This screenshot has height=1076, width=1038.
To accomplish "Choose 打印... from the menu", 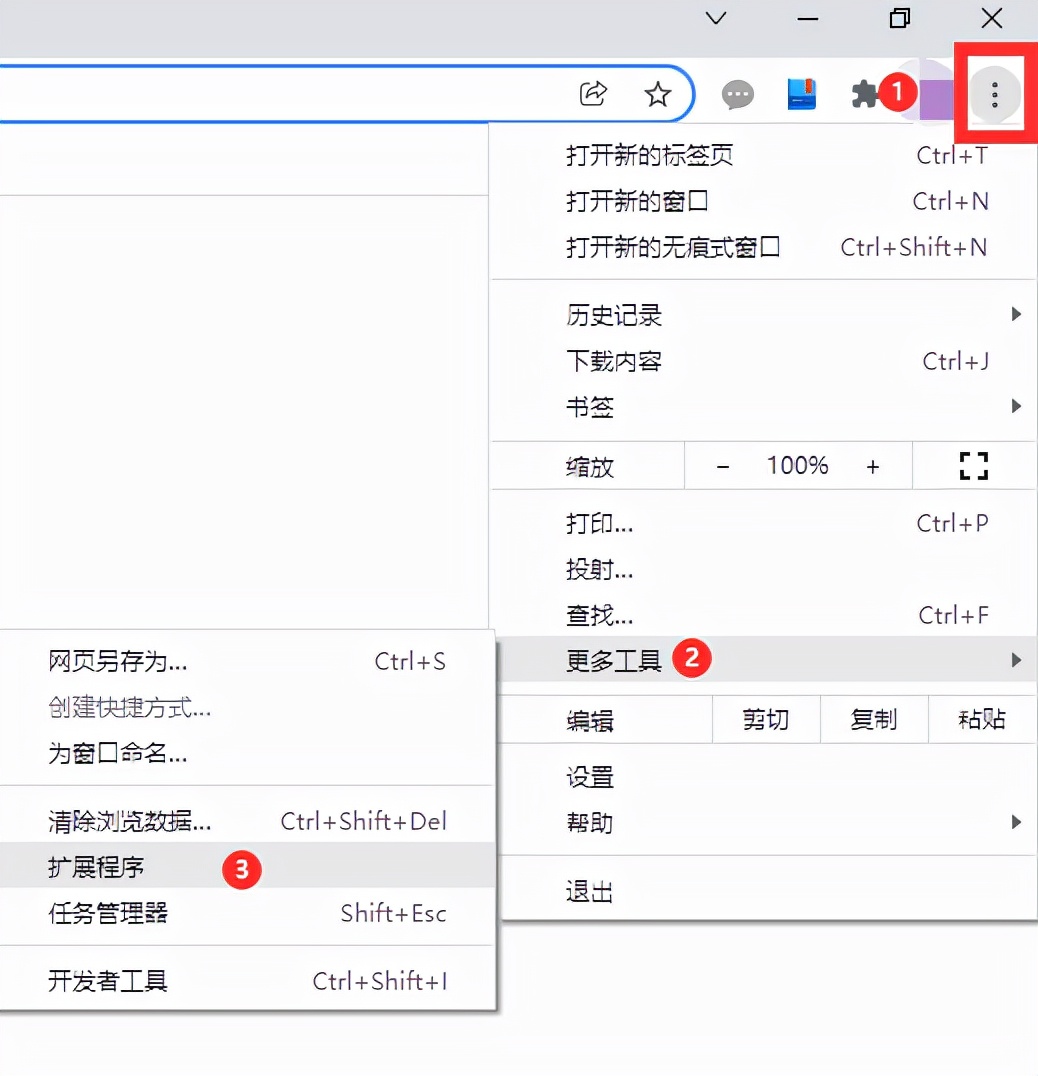I will (x=763, y=524).
